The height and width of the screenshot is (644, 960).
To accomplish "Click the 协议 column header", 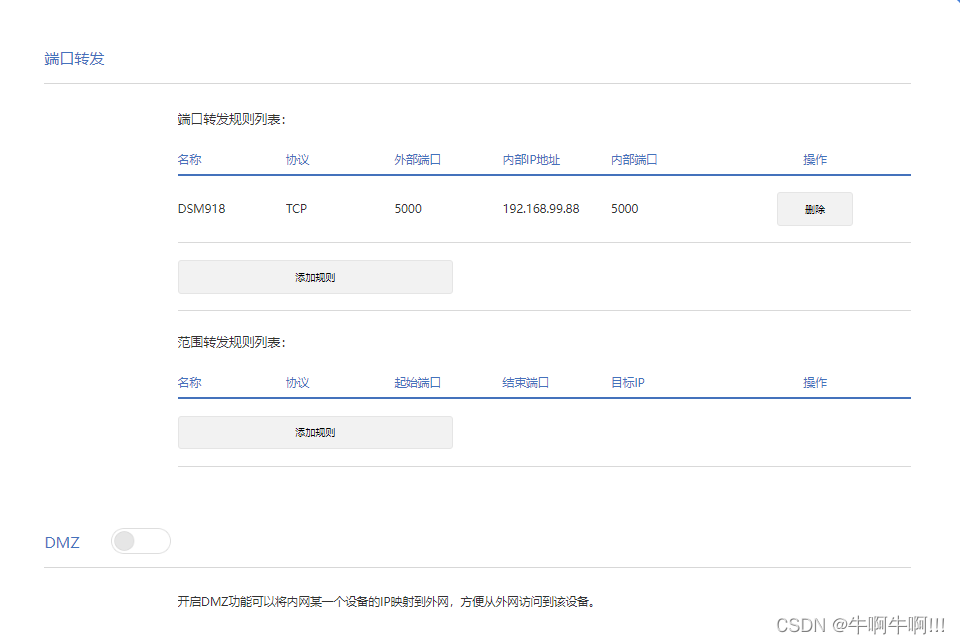I will pyautogui.click(x=296, y=159).
